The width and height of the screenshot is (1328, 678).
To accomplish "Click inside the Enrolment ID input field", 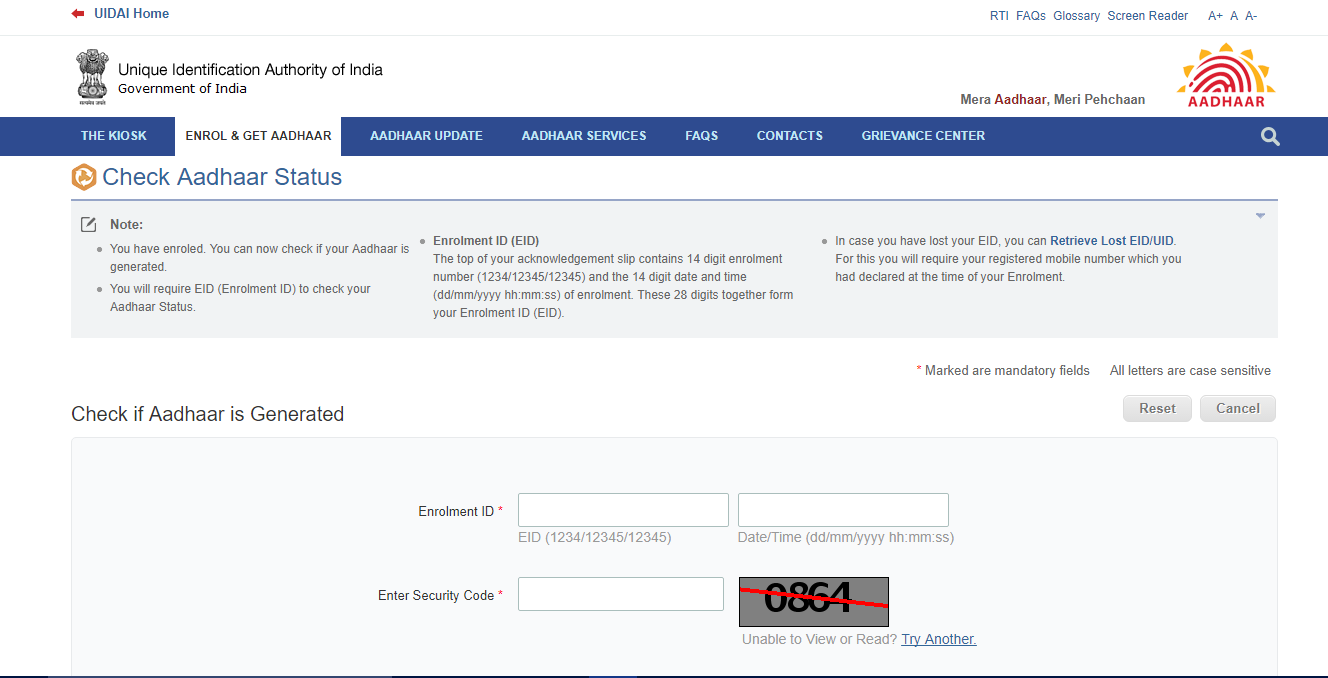I will pos(622,509).
